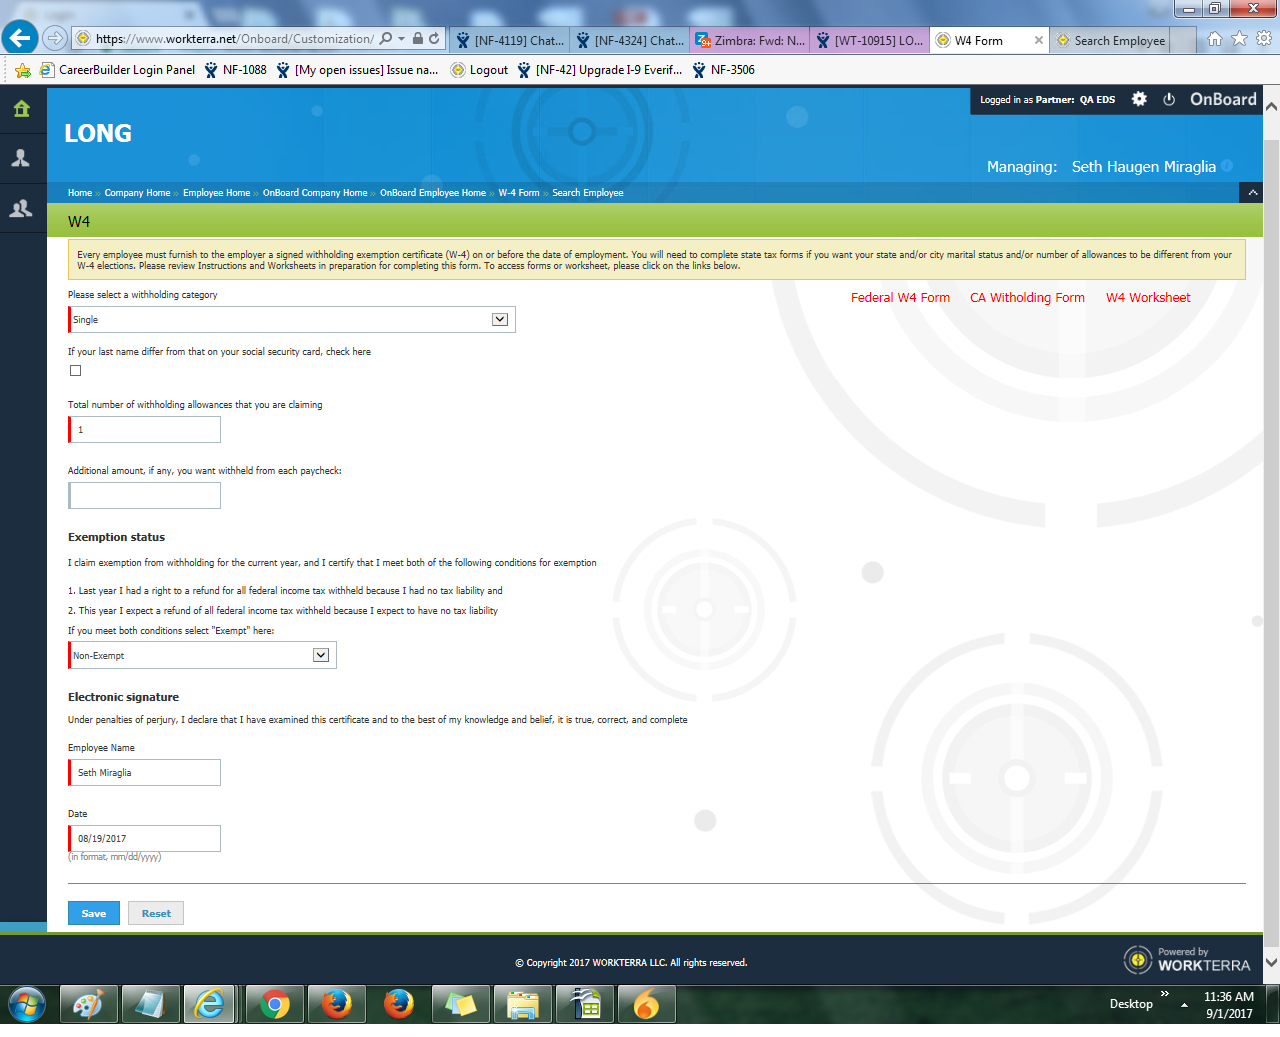1280x1037 pixels.
Task: Open the sidebar multiple users icon
Action: coord(22,209)
